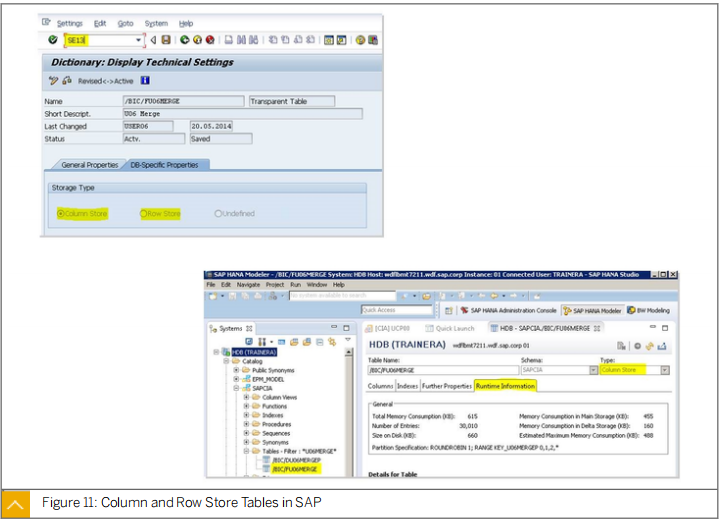Switch to the Indexes tab of the table editor
719x521 pixels.
(407, 386)
